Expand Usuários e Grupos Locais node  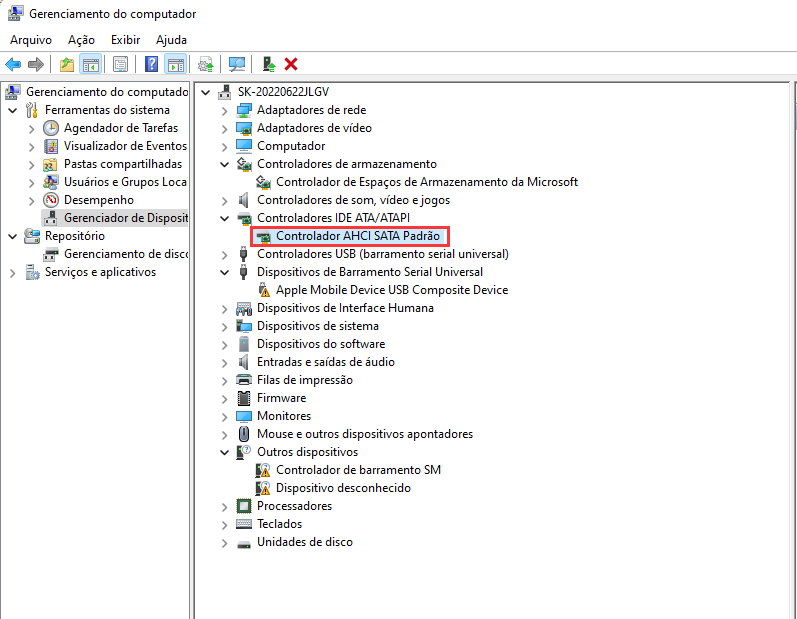(x=32, y=182)
